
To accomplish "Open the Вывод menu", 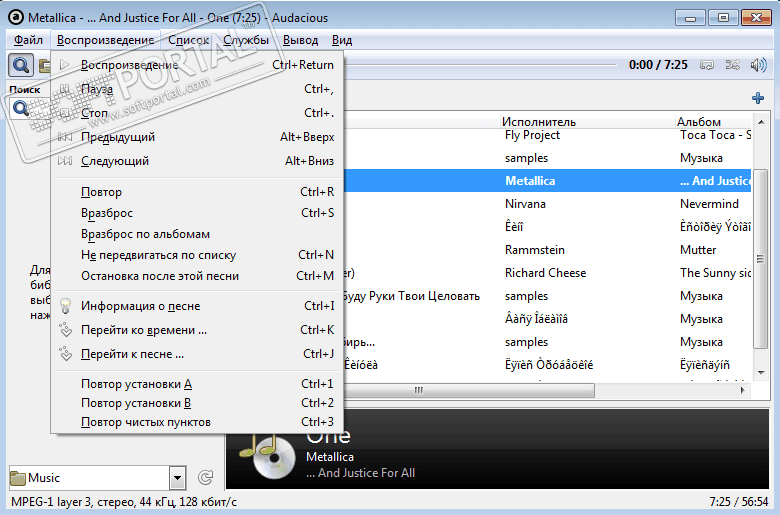I will point(300,40).
